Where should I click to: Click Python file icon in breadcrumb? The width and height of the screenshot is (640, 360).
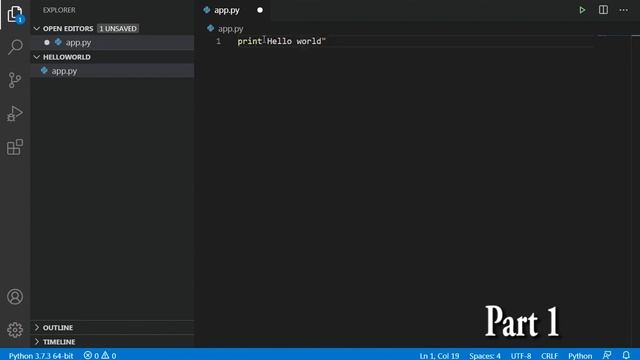211,28
